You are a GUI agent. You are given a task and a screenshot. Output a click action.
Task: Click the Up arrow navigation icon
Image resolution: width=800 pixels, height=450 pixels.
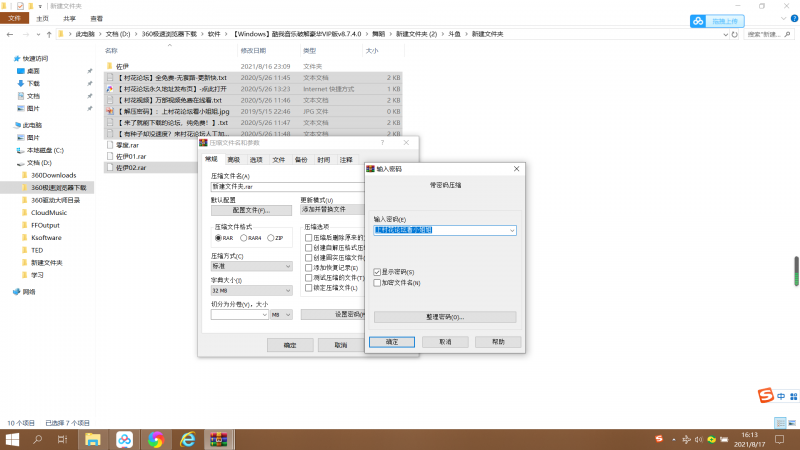click(47, 34)
